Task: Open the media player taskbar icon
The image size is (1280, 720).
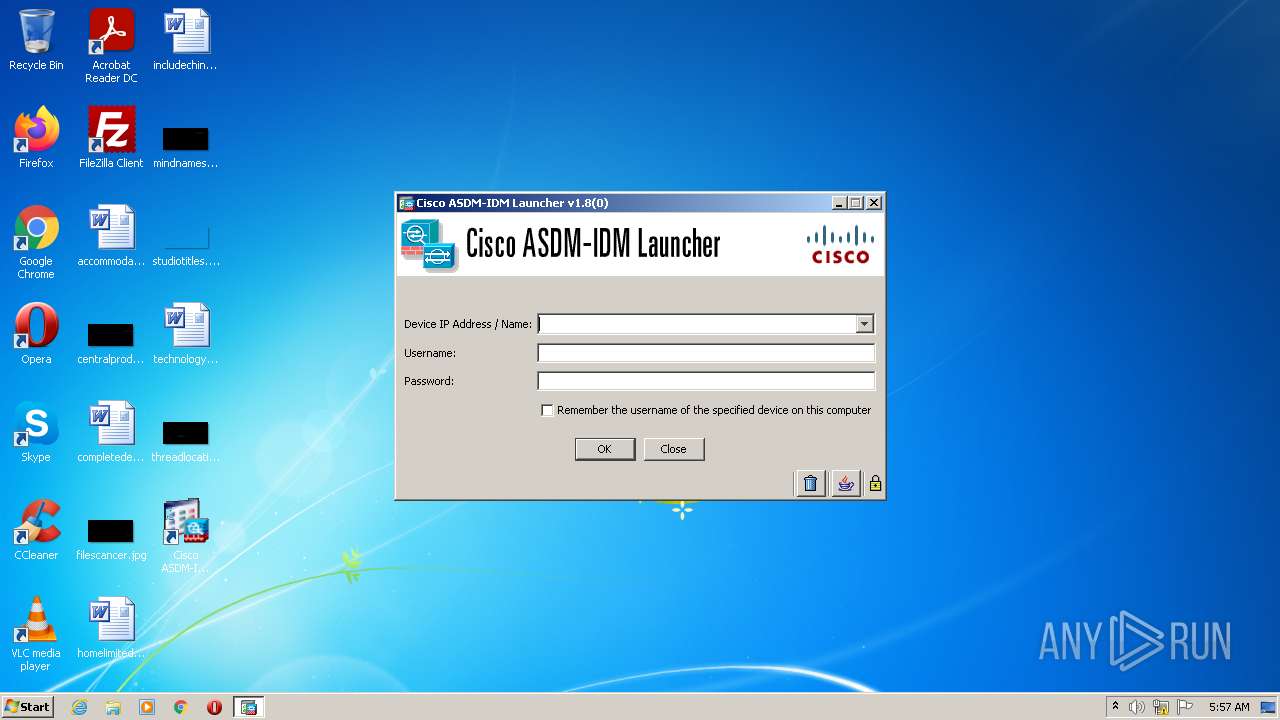Action: (147, 707)
